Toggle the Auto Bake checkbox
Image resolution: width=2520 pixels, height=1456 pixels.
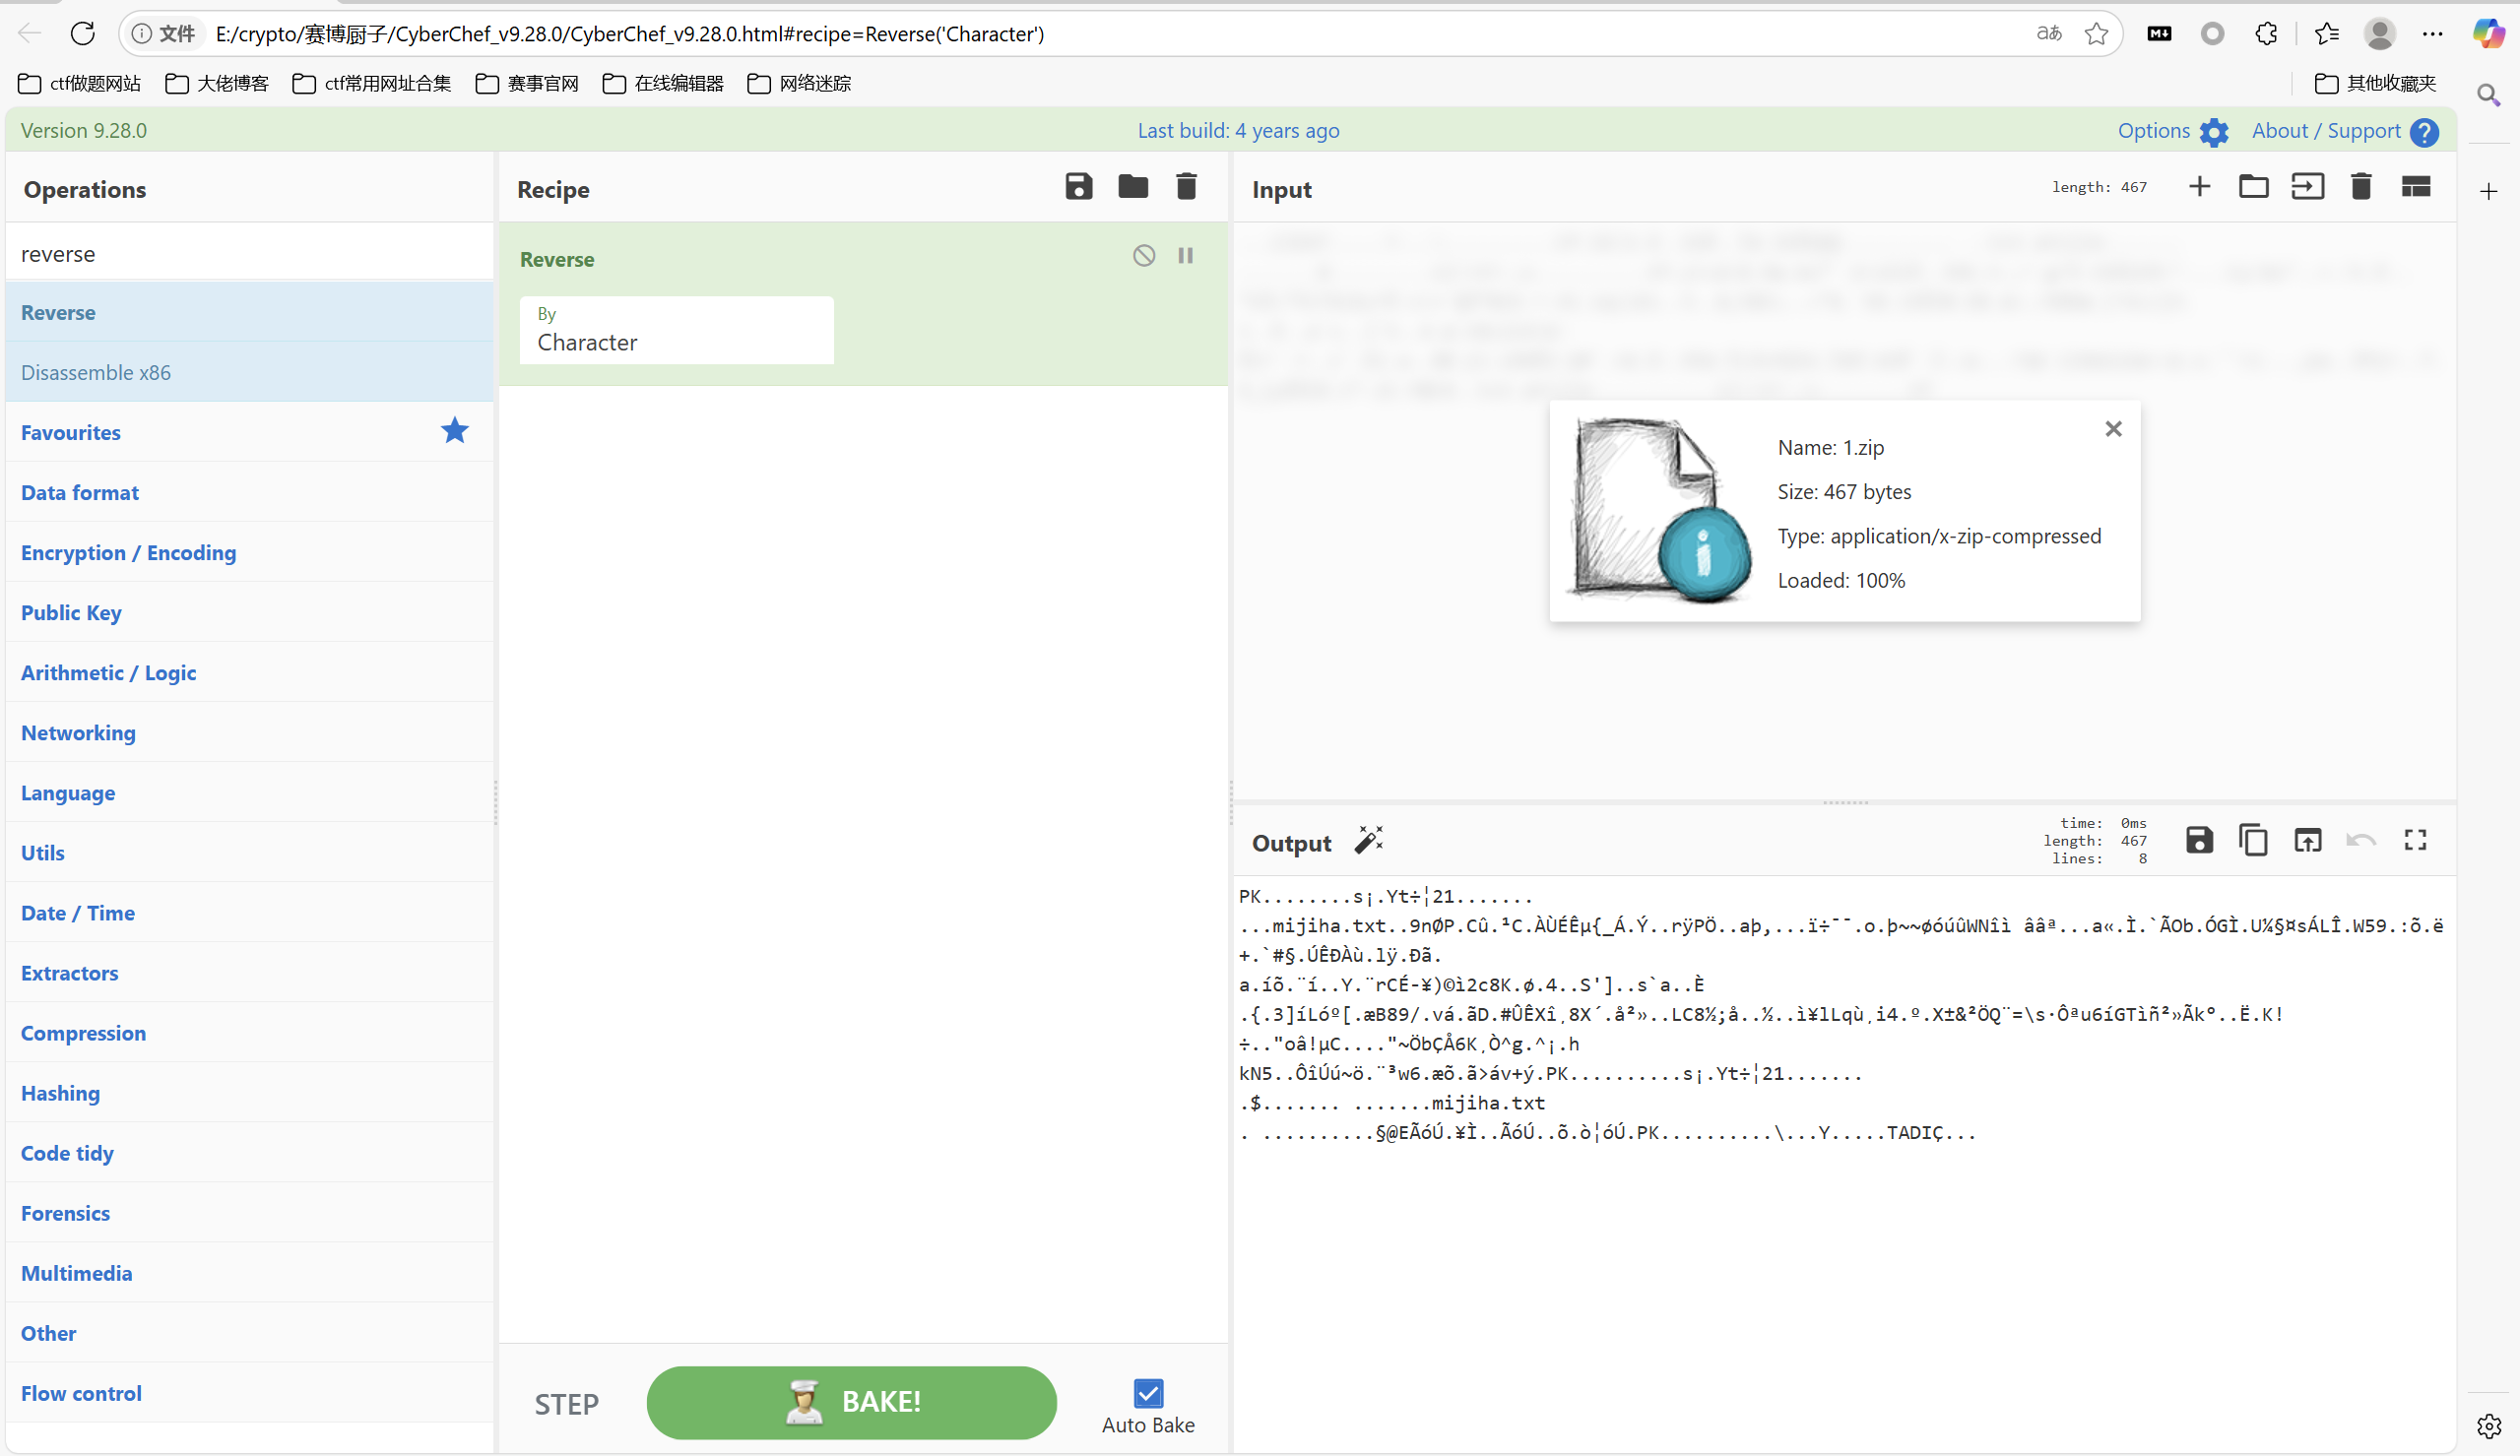pyautogui.click(x=1148, y=1393)
